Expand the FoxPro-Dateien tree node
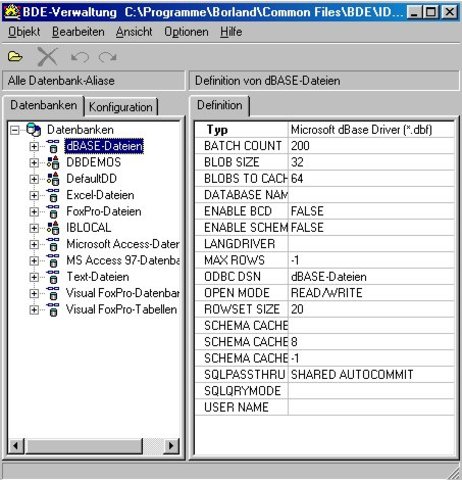The width and height of the screenshot is (462, 480). tap(34, 212)
